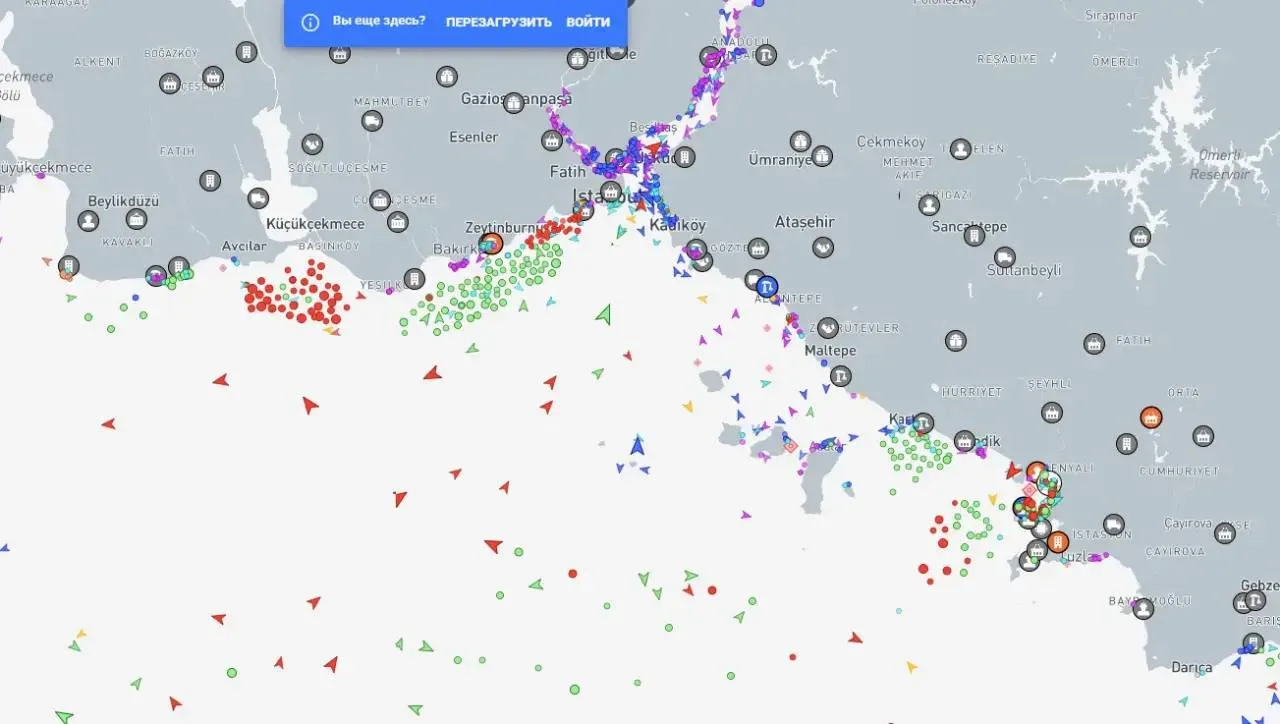Screen dimensions: 1280x724
Task: Open the person marker below Beylikdüzü
Action: click(89, 220)
